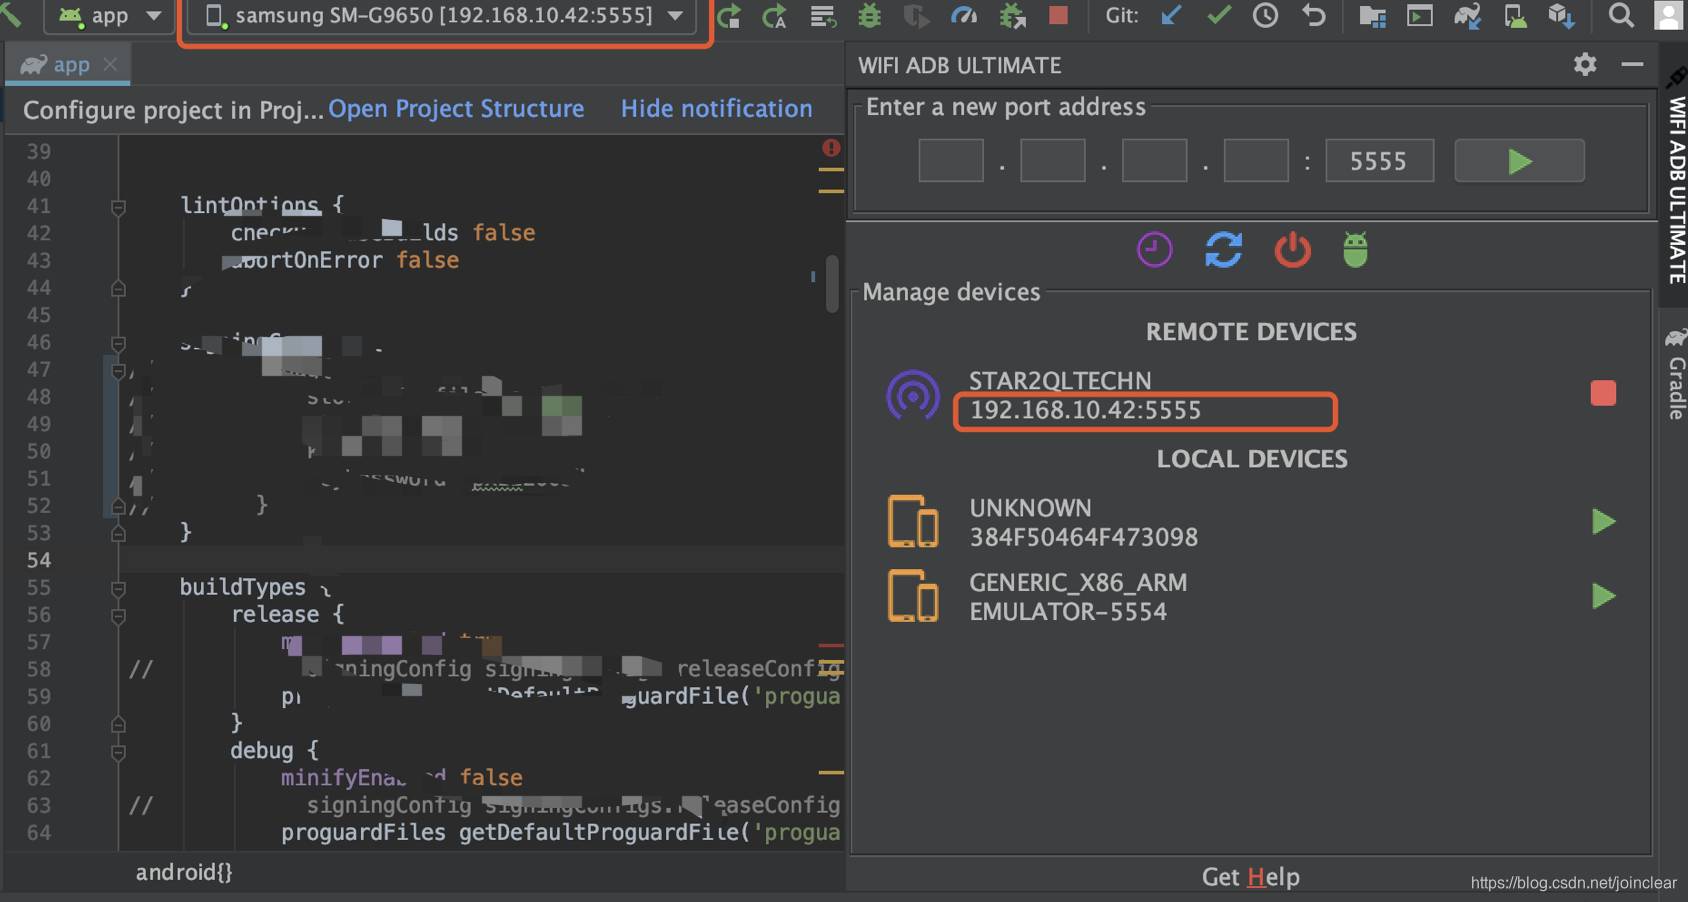Disconnect STAR2QLTECHN with red stop button

pyautogui.click(x=1603, y=393)
